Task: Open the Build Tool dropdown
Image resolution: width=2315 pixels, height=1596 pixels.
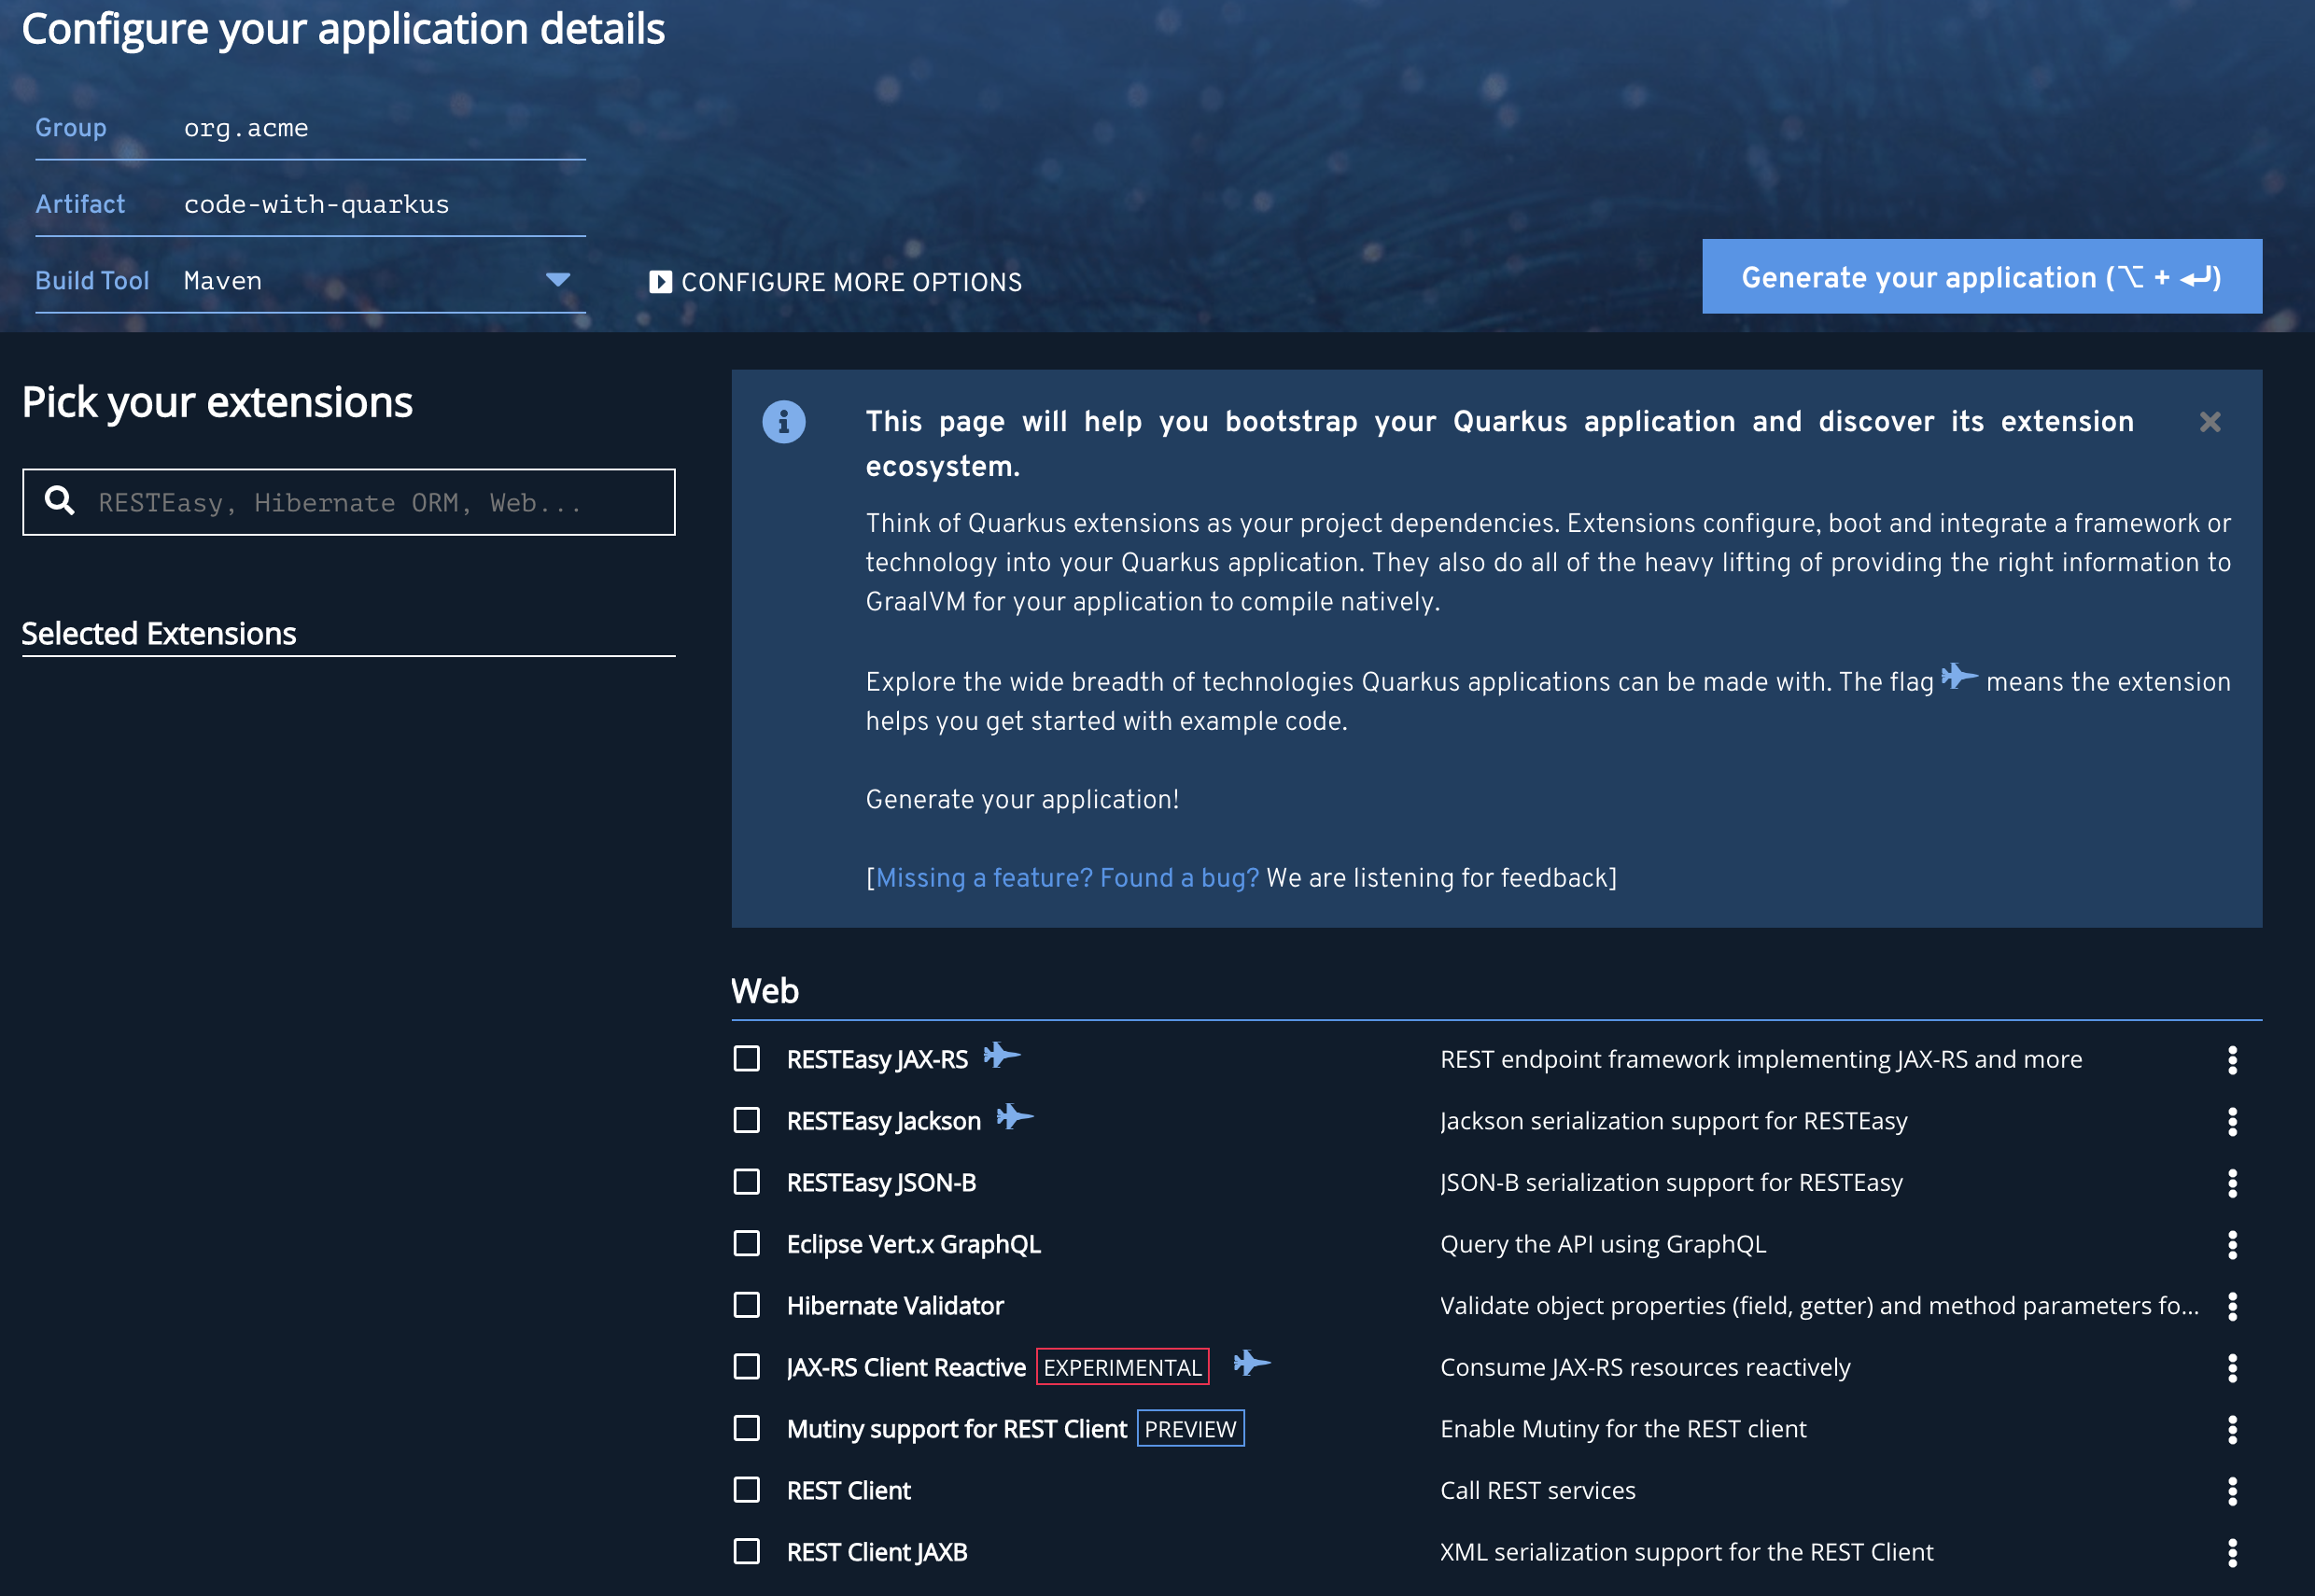Action: point(557,279)
